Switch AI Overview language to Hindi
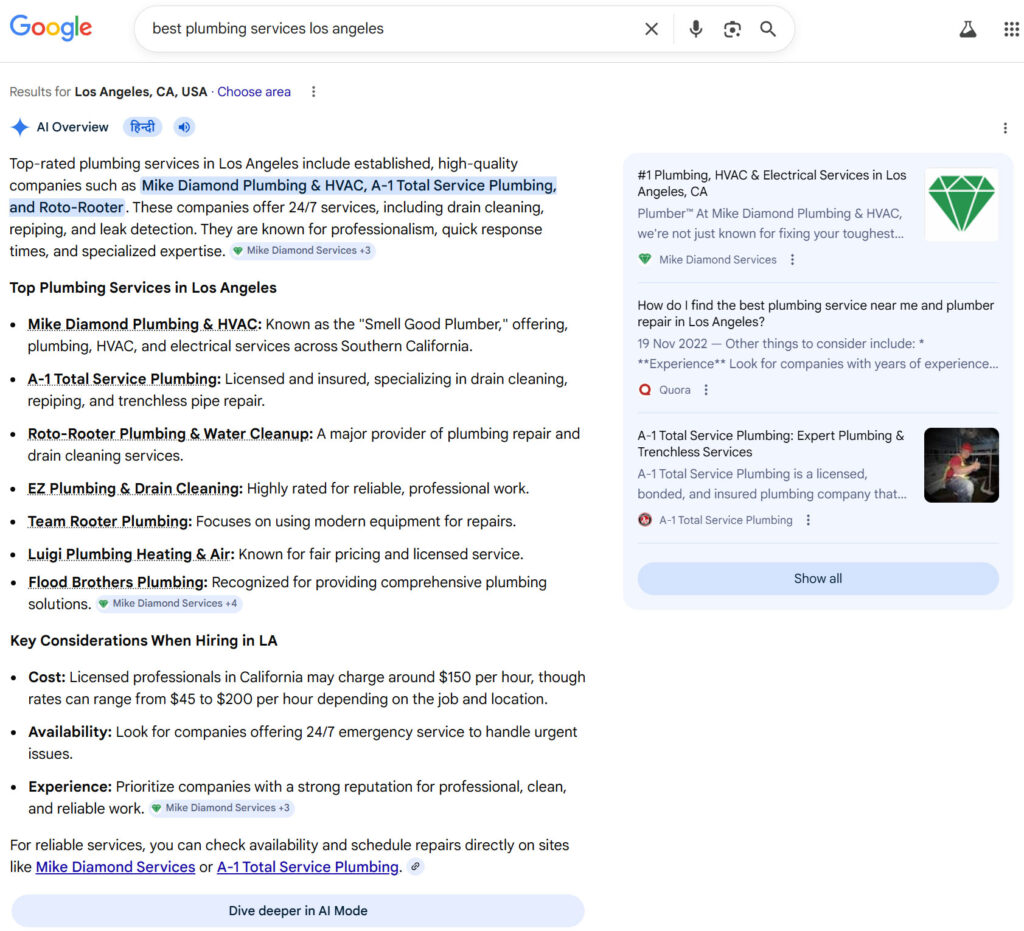Screen dimensions: 1024x931 (142, 127)
